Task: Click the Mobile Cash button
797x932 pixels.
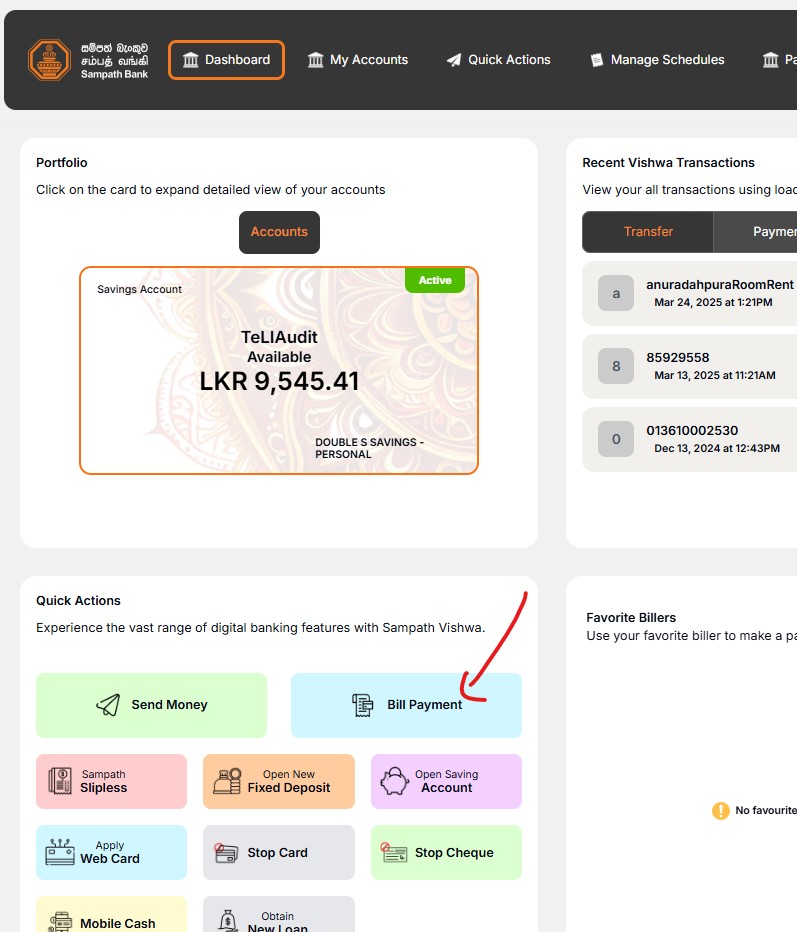Action: 111,918
